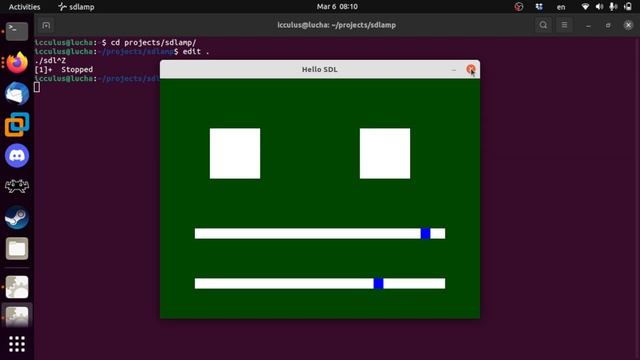The width and height of the screenshot is (640, 360).
Task: Select the second running sdlamp app icon at the dock bottom
Action: [x=17, y=316]
